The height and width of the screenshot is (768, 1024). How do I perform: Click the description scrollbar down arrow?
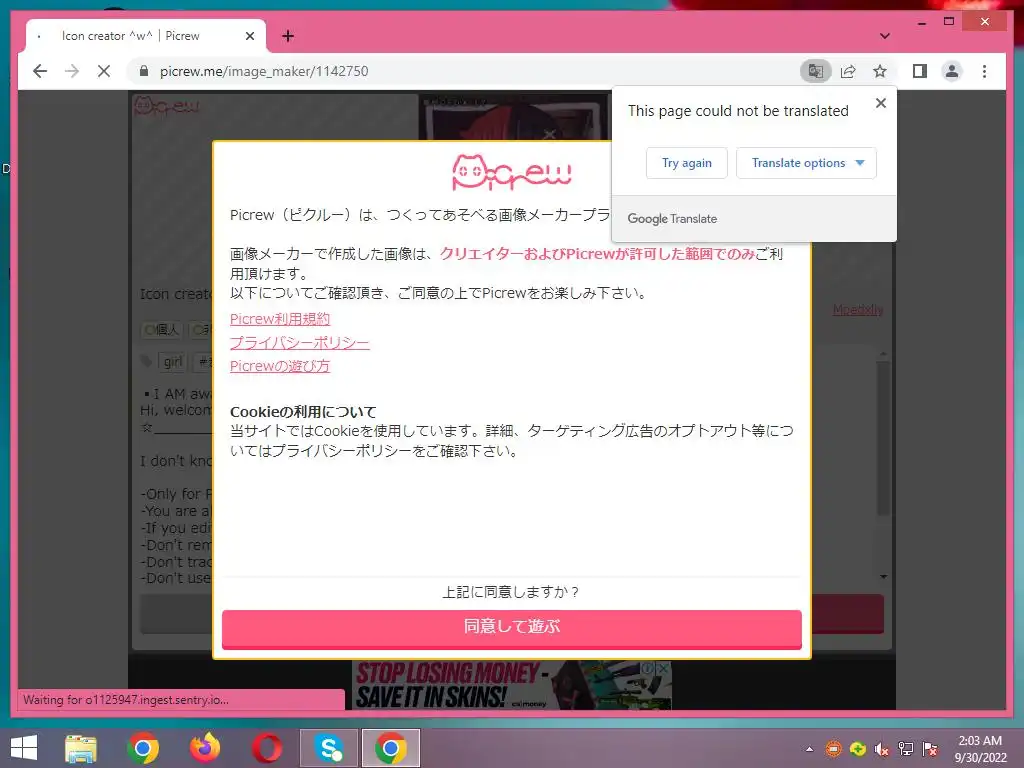coord(884,577)
